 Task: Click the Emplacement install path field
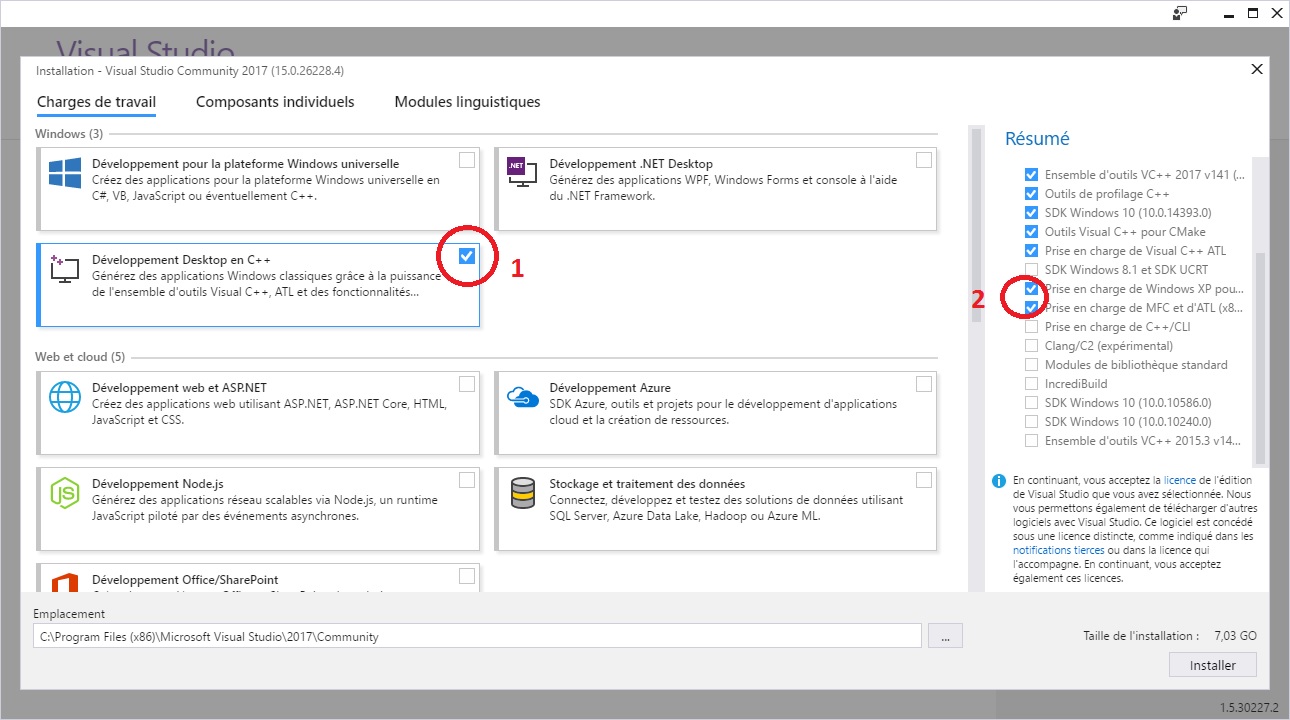pyautogui.click(x=476, y=636)
